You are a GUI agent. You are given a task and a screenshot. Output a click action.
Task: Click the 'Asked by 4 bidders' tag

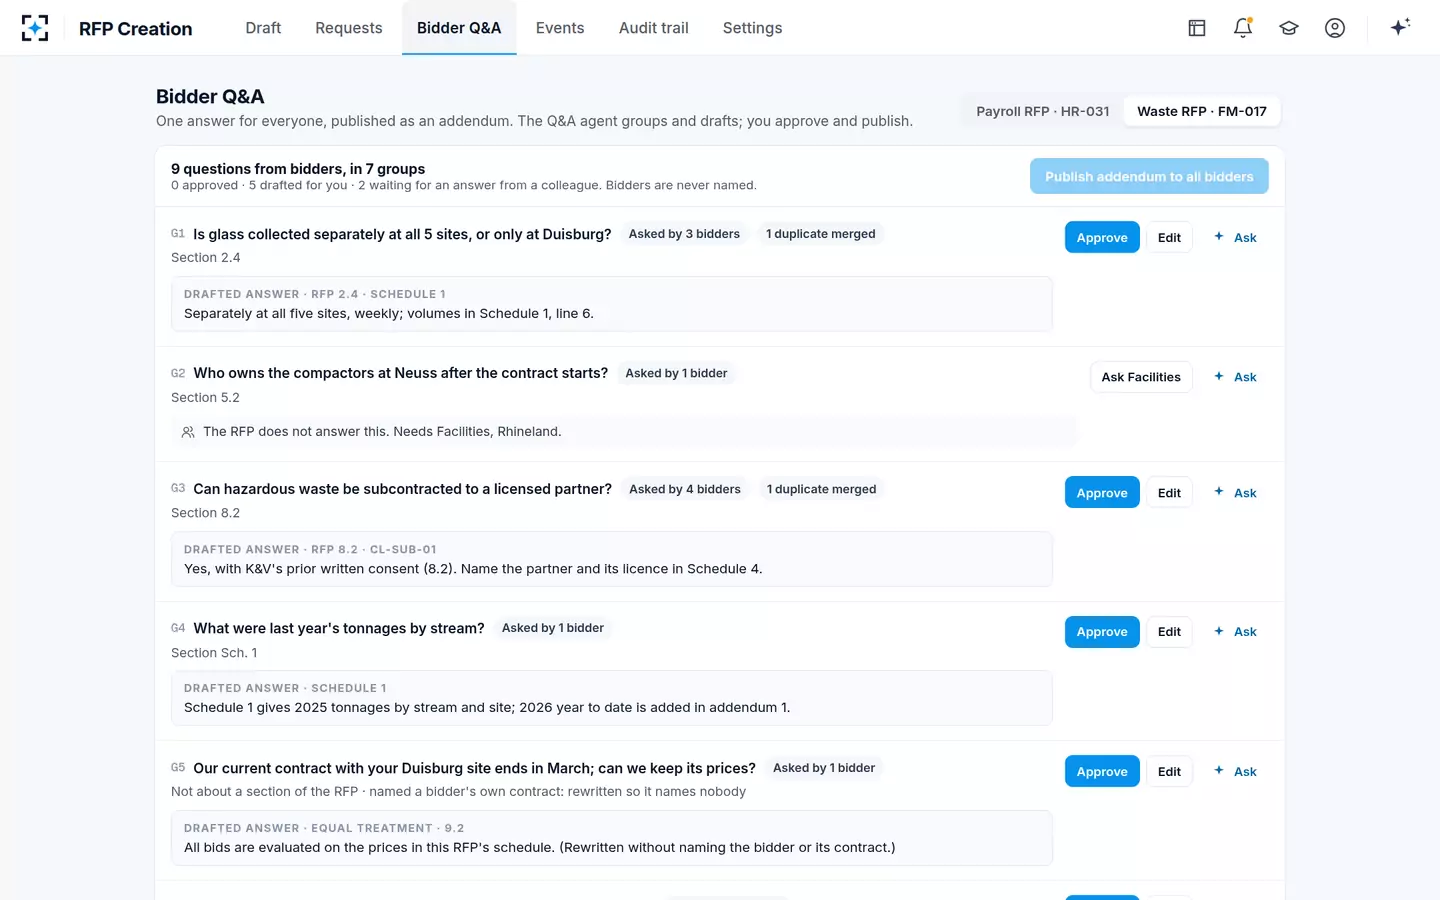(685, 489)
